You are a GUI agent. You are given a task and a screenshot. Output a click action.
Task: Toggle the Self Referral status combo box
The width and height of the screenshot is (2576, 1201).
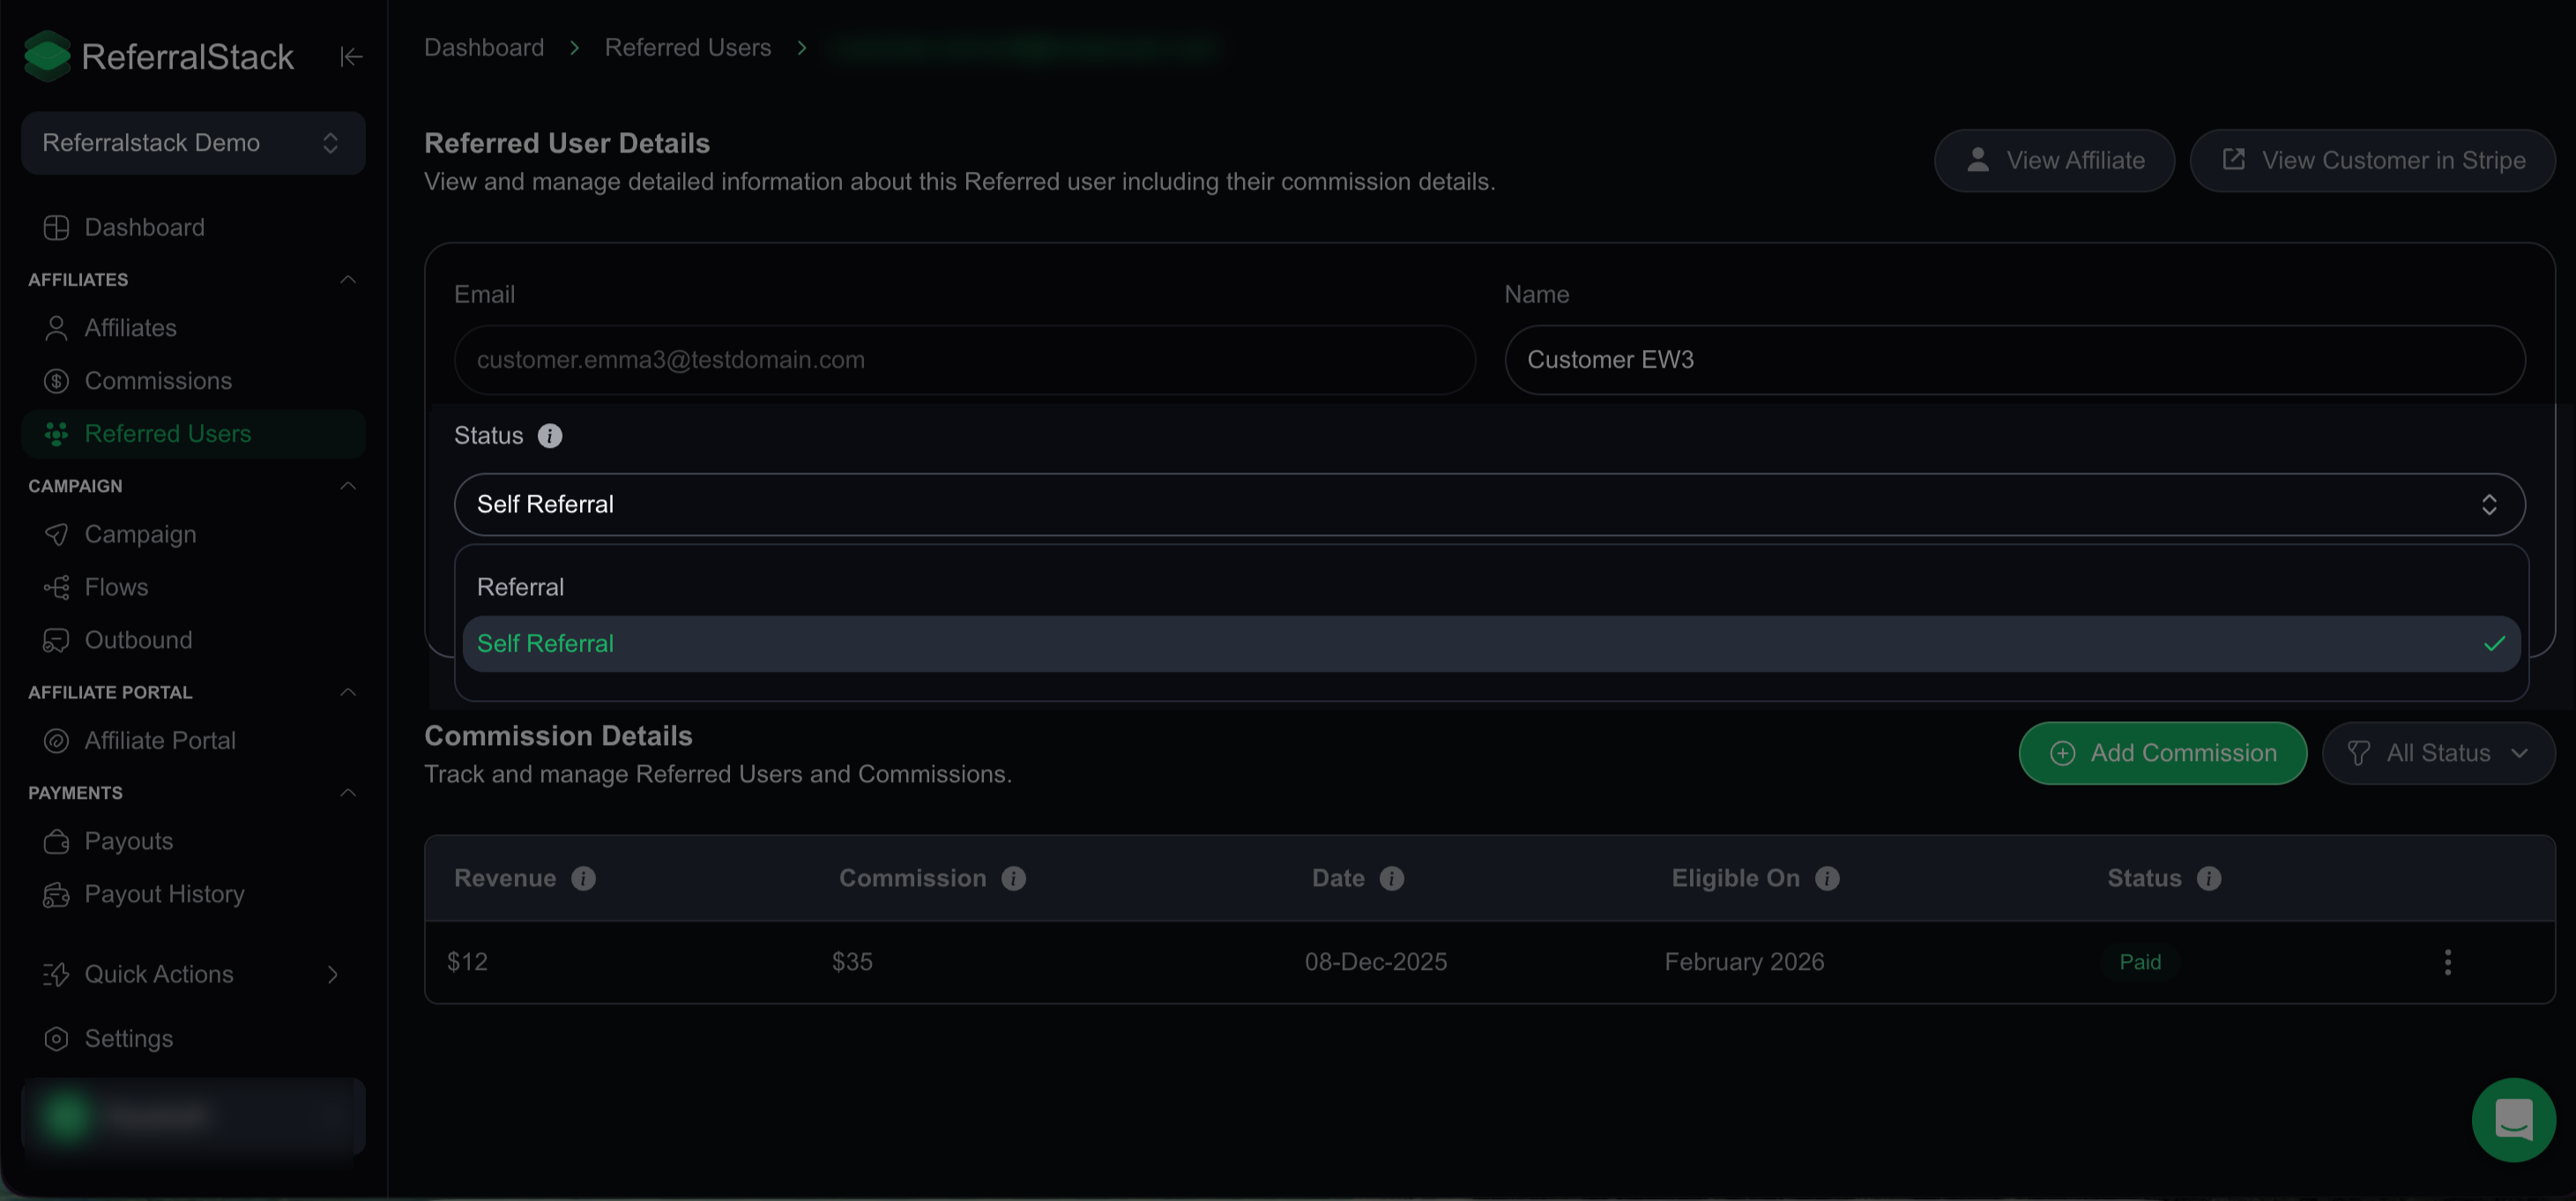click(x=1489, y=504)
